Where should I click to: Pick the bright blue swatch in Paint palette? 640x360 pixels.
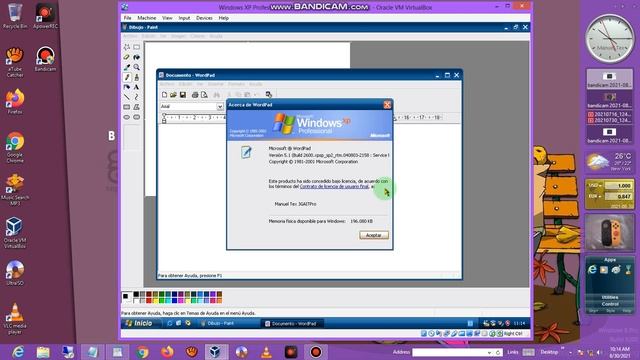click(174, 300)
